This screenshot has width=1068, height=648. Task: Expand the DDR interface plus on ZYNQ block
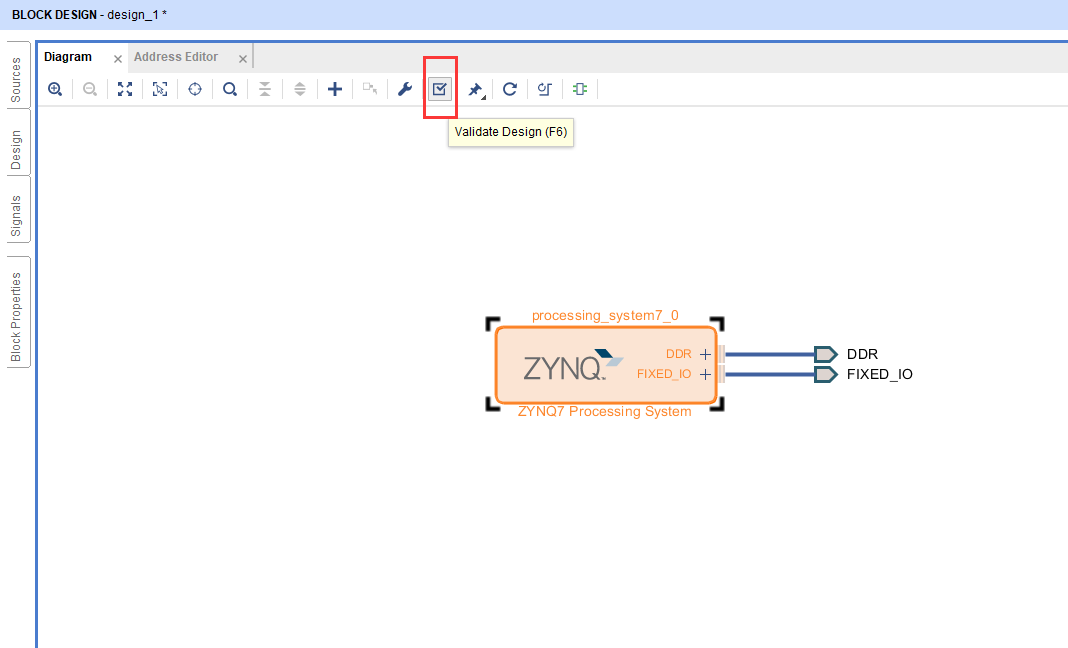(x=706, y=354)
